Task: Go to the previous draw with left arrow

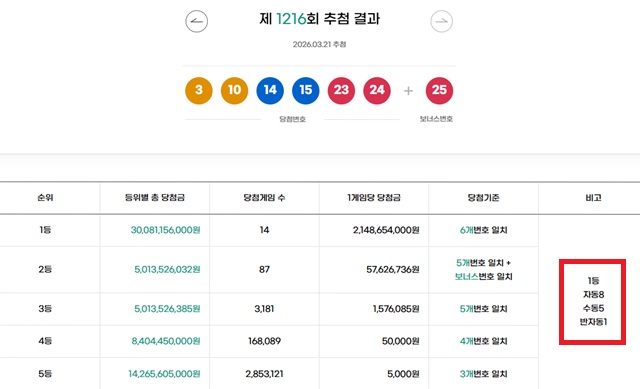Action: [x=197, y=21]
